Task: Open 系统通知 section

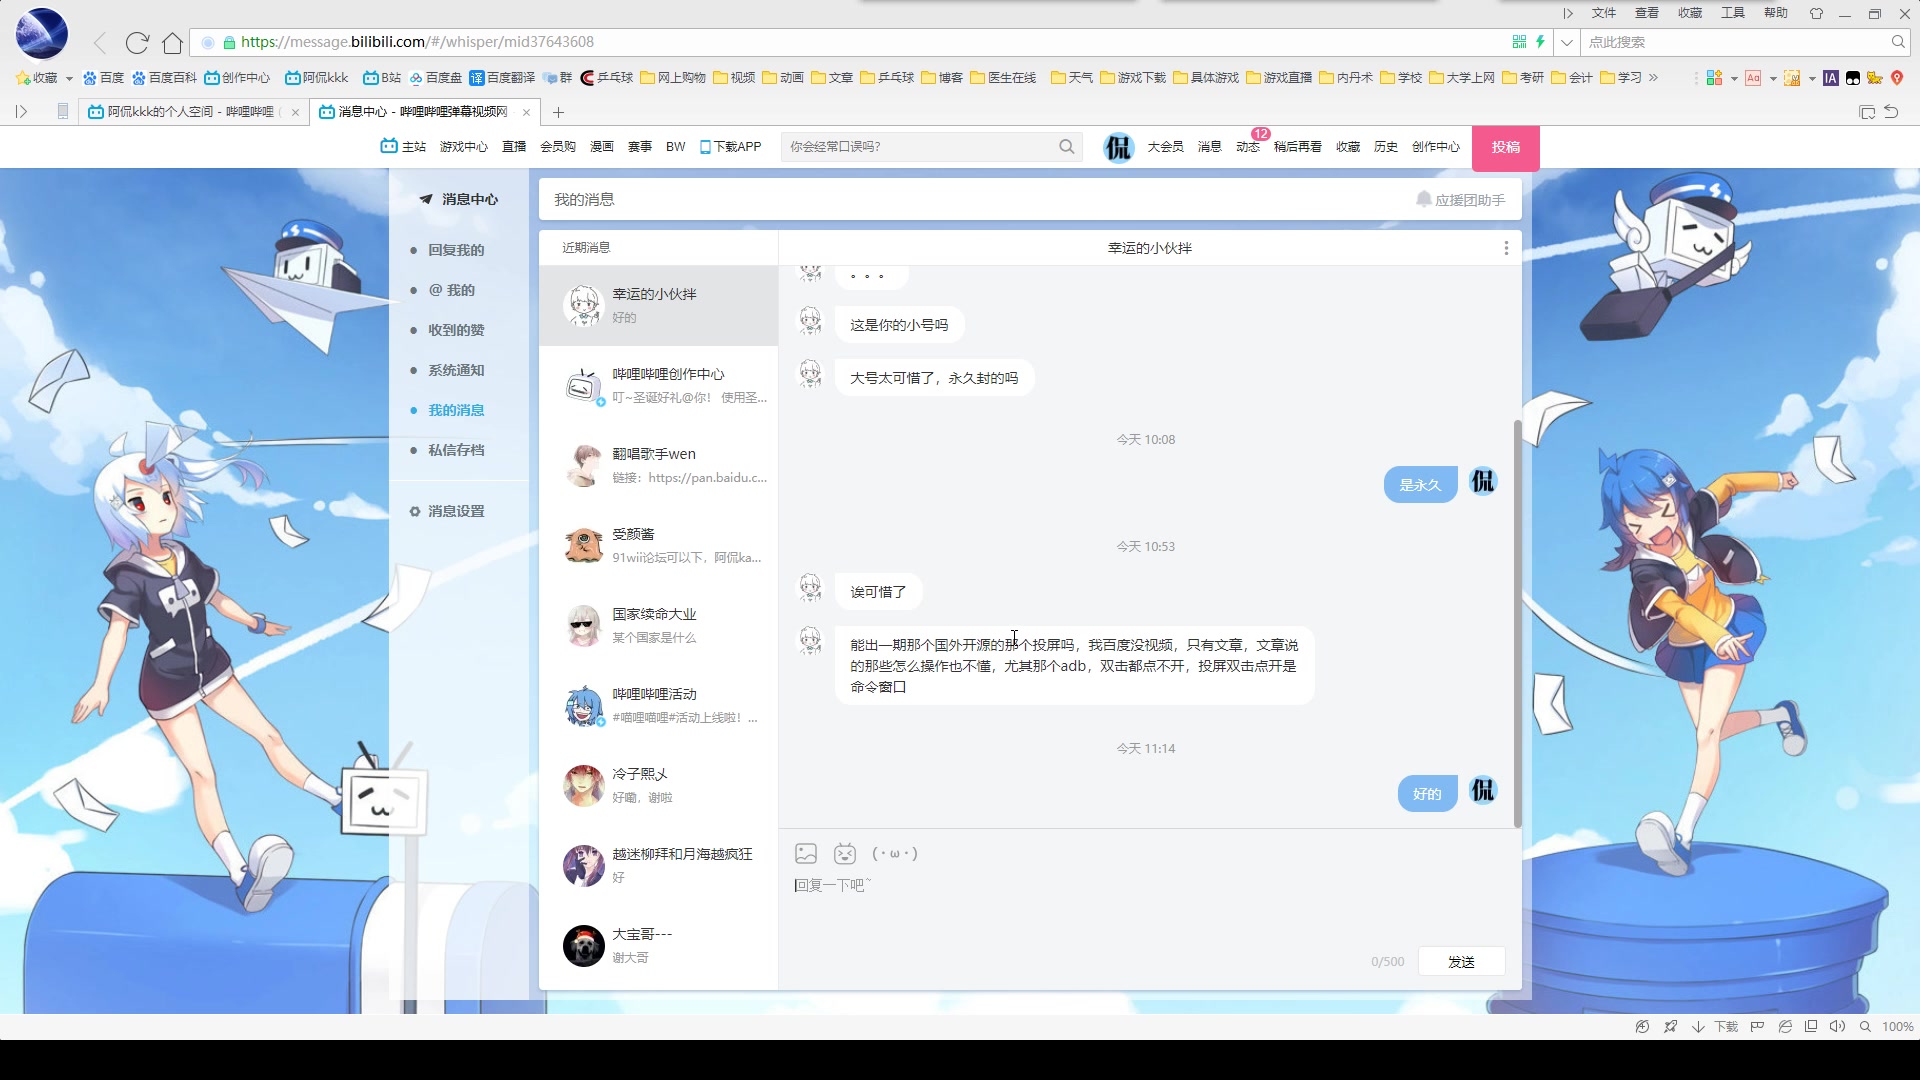Action: coord(456,370)
